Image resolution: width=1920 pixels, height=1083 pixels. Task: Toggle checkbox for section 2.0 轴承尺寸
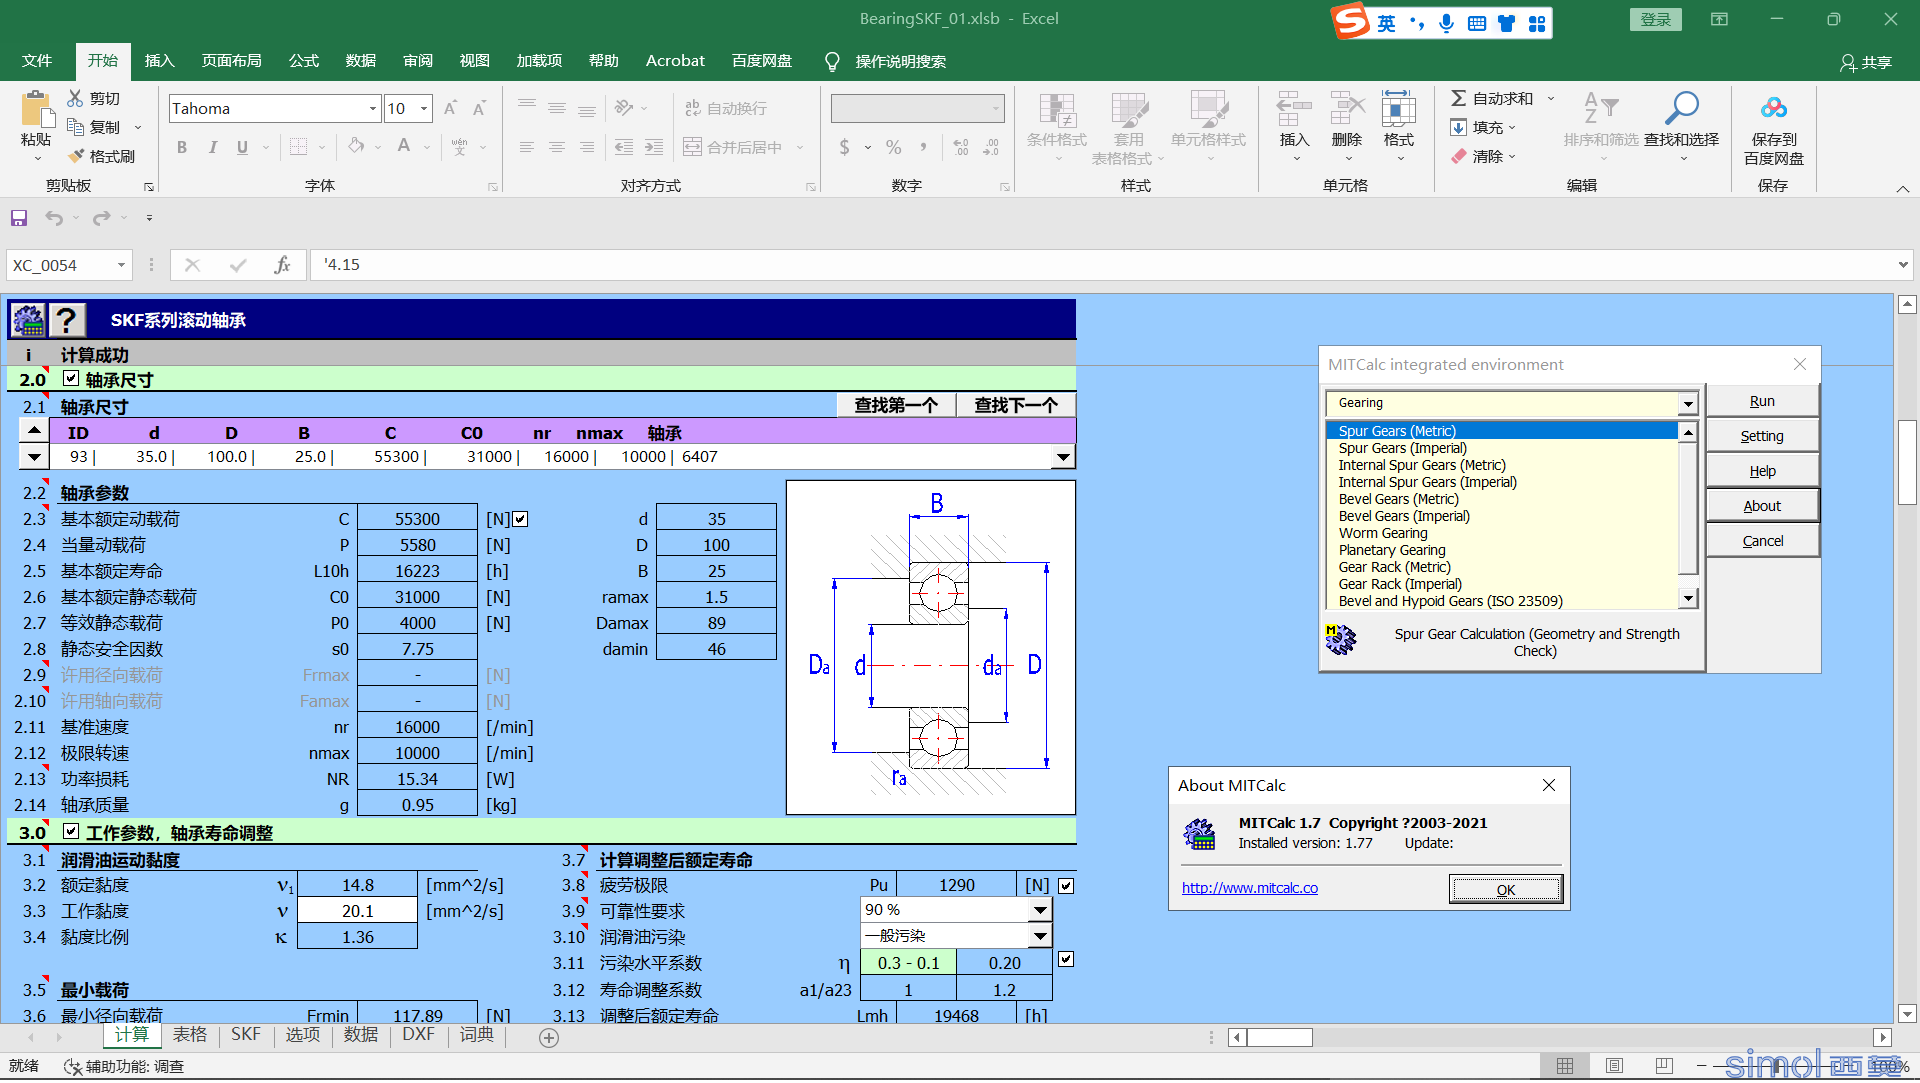71,379
